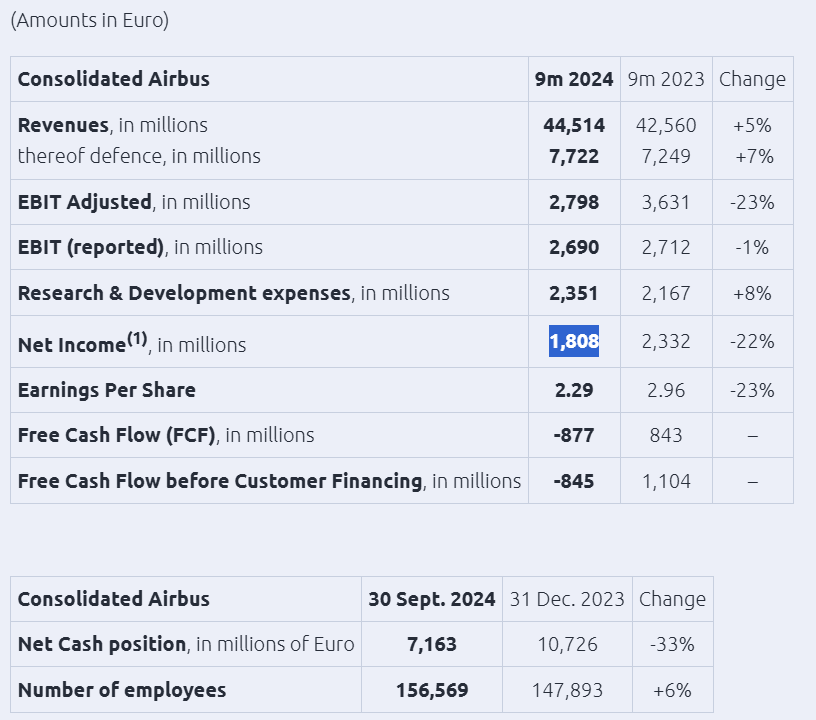Click the +8% R&D change cell
The width and height of the screenshot is (816, 720).
coord(752,293)
